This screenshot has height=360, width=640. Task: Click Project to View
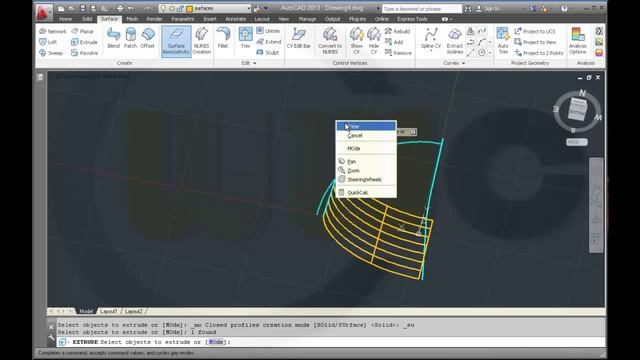tap(535, 42)
